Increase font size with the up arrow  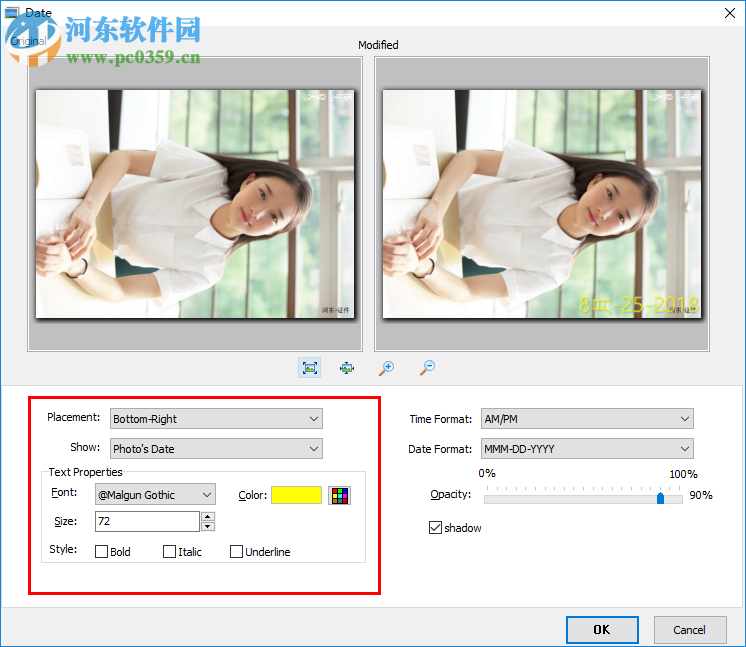point(208,517)
